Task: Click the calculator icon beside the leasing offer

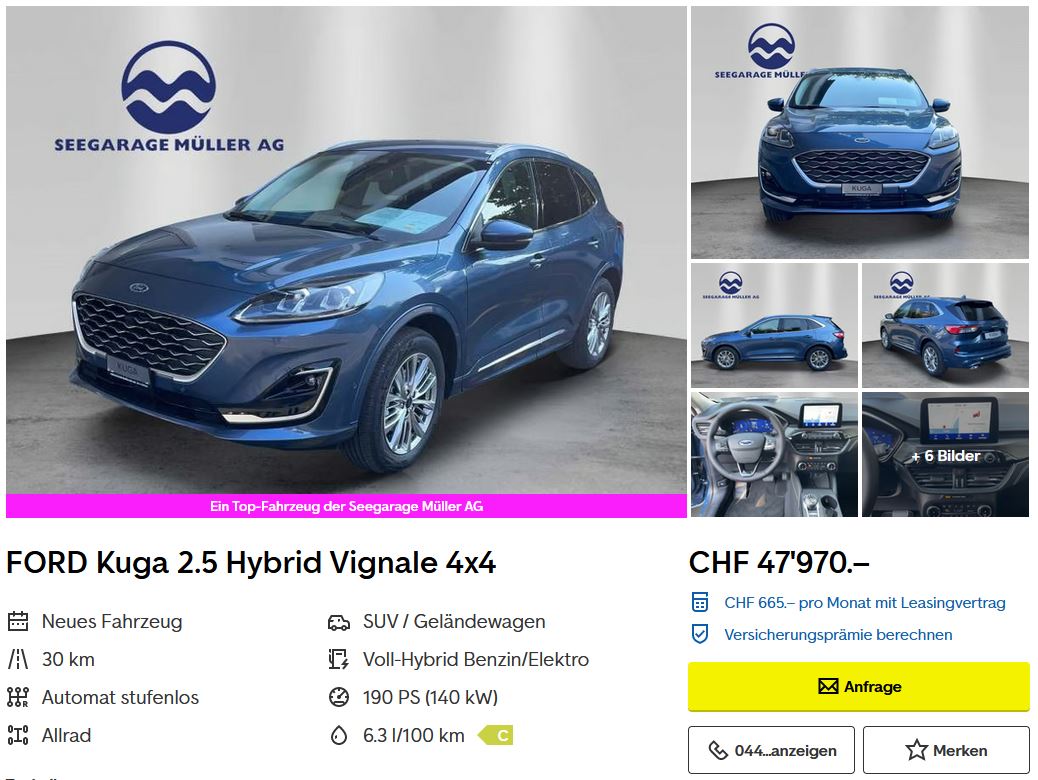Action: pos(700,603)
